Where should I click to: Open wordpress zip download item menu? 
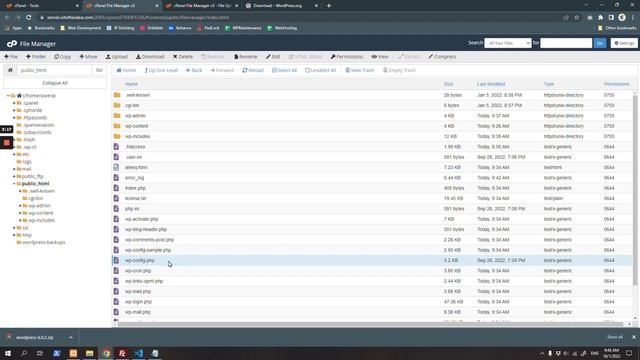click(71, 338)
